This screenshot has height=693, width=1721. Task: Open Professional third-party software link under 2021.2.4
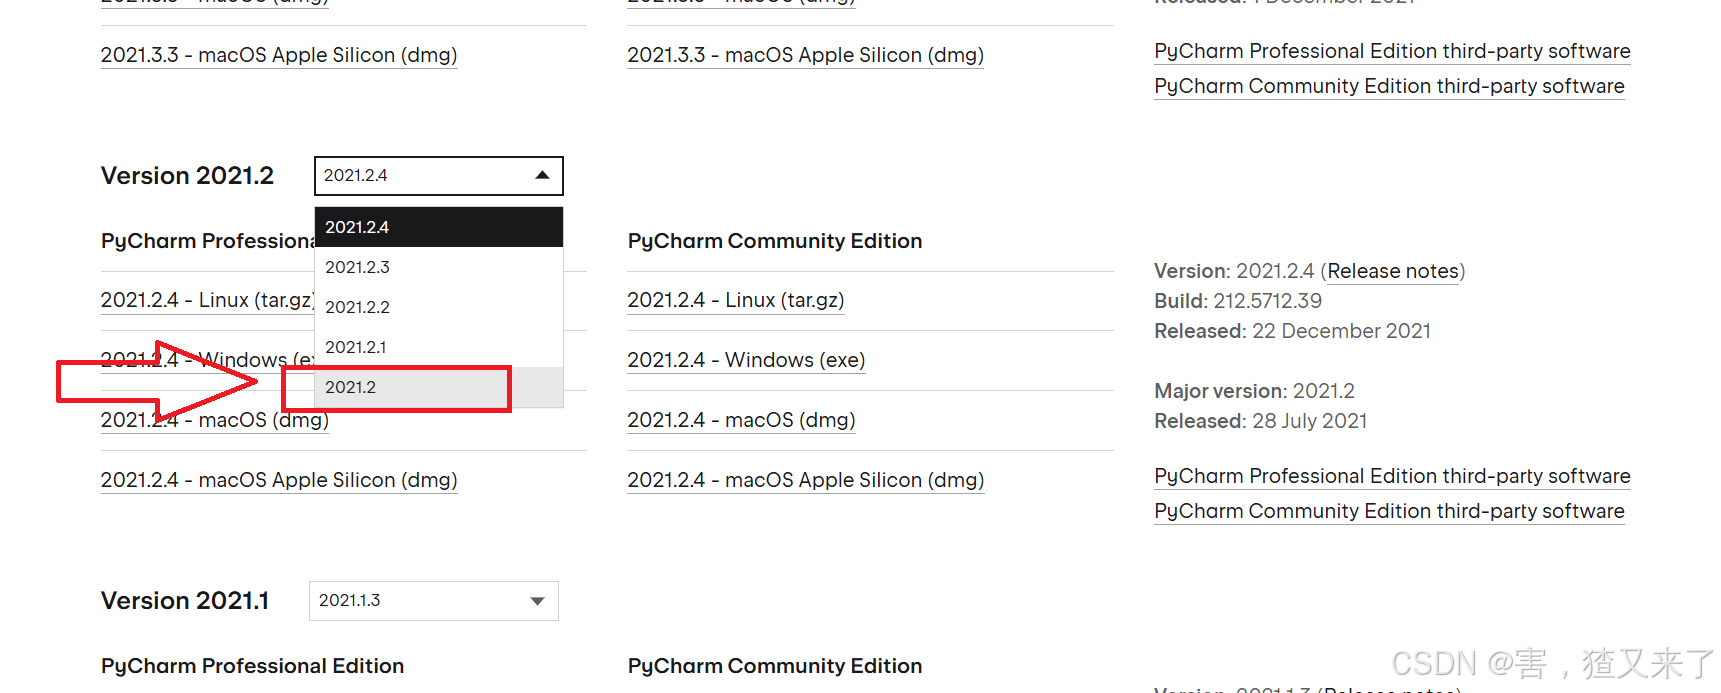[x=1392, y=476]
